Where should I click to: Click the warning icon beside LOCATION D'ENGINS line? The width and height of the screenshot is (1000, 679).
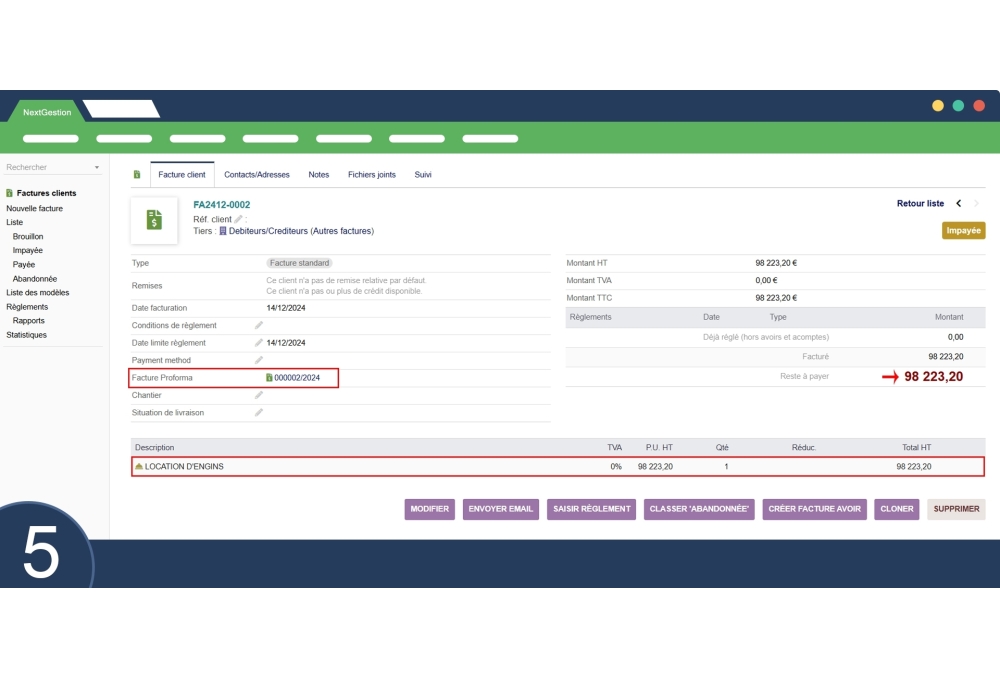point(140,466)
